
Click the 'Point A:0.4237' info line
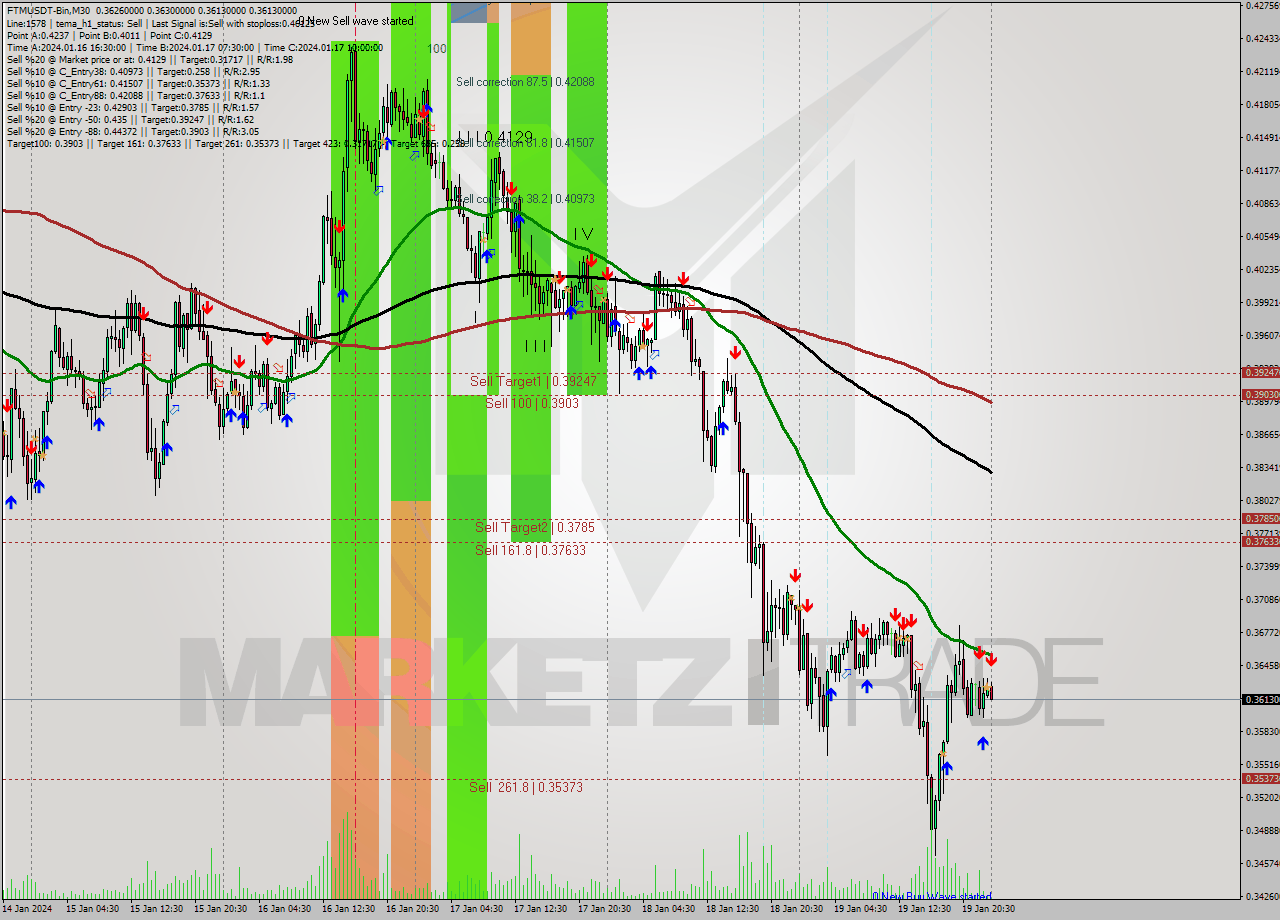[x=37, y=35]
